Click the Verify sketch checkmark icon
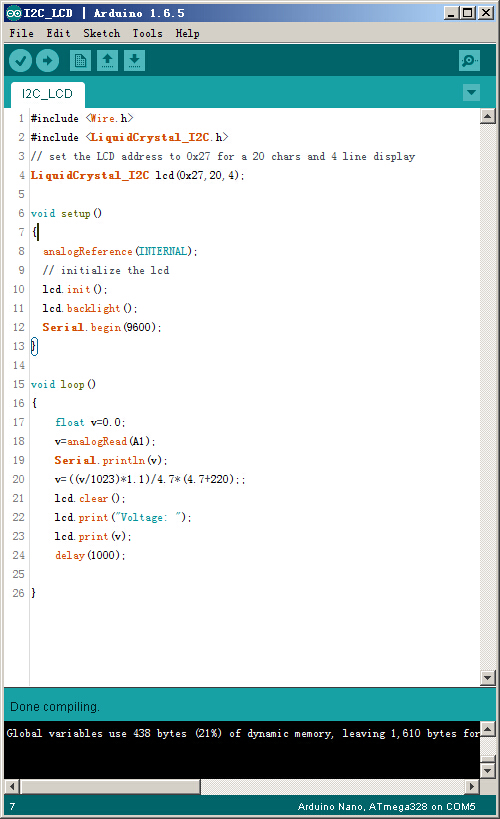 point(21,61)
